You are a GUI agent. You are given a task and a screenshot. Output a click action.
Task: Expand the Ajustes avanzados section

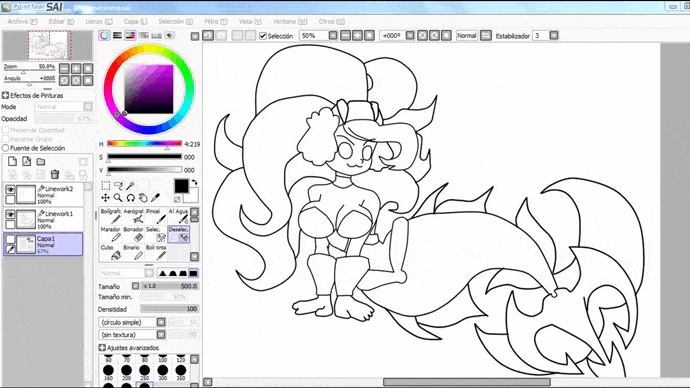click(102, 348)
